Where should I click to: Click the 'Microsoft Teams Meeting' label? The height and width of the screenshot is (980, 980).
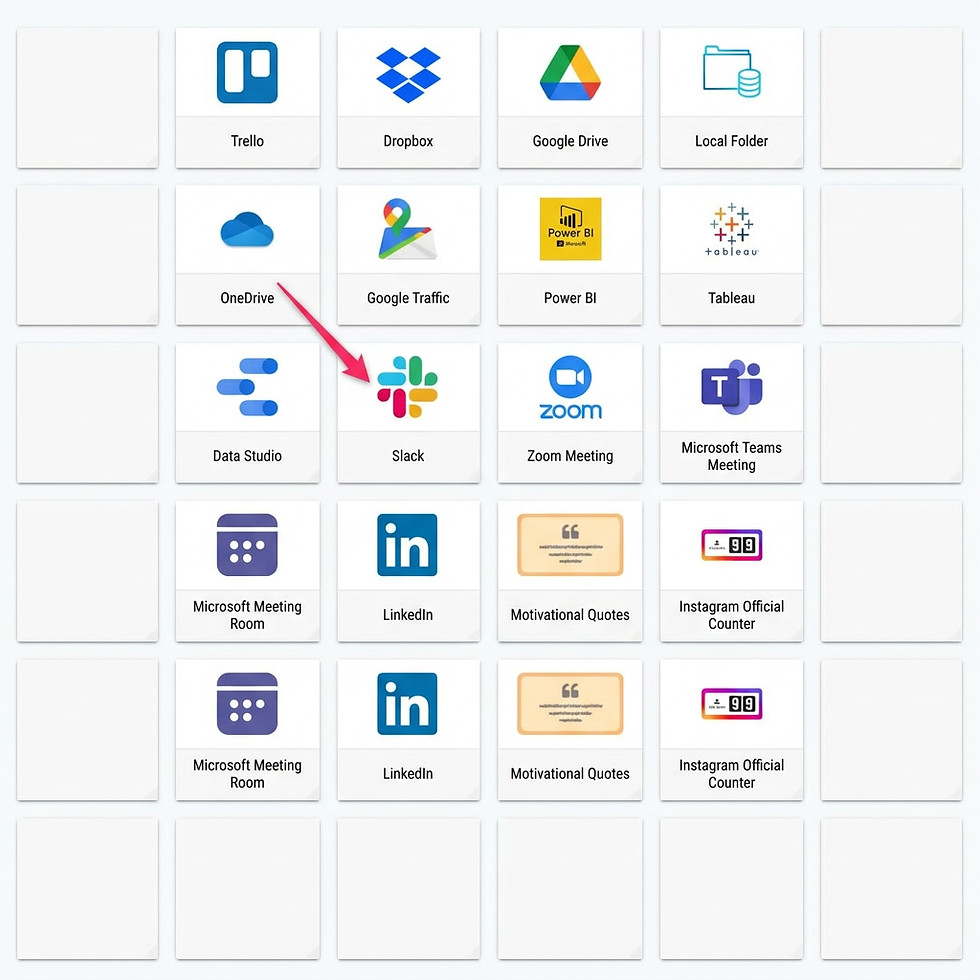click(x=731, y=456)
